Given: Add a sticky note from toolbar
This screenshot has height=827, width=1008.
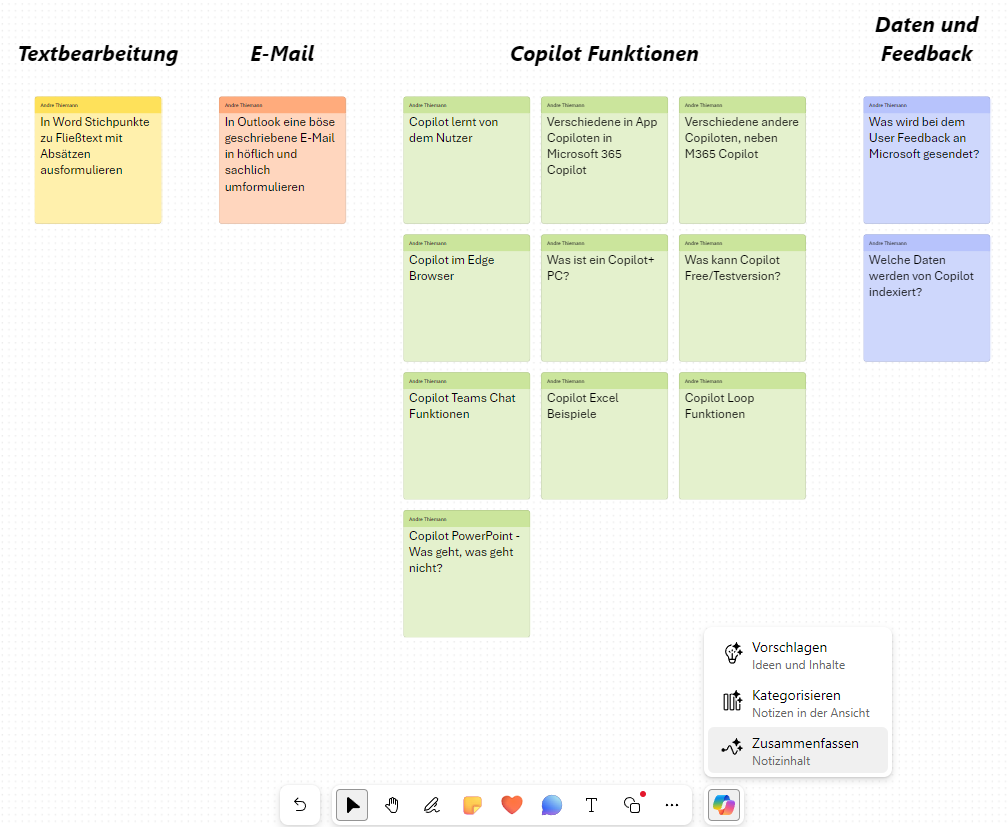Looking at the screenshot, I should point(473,804).
